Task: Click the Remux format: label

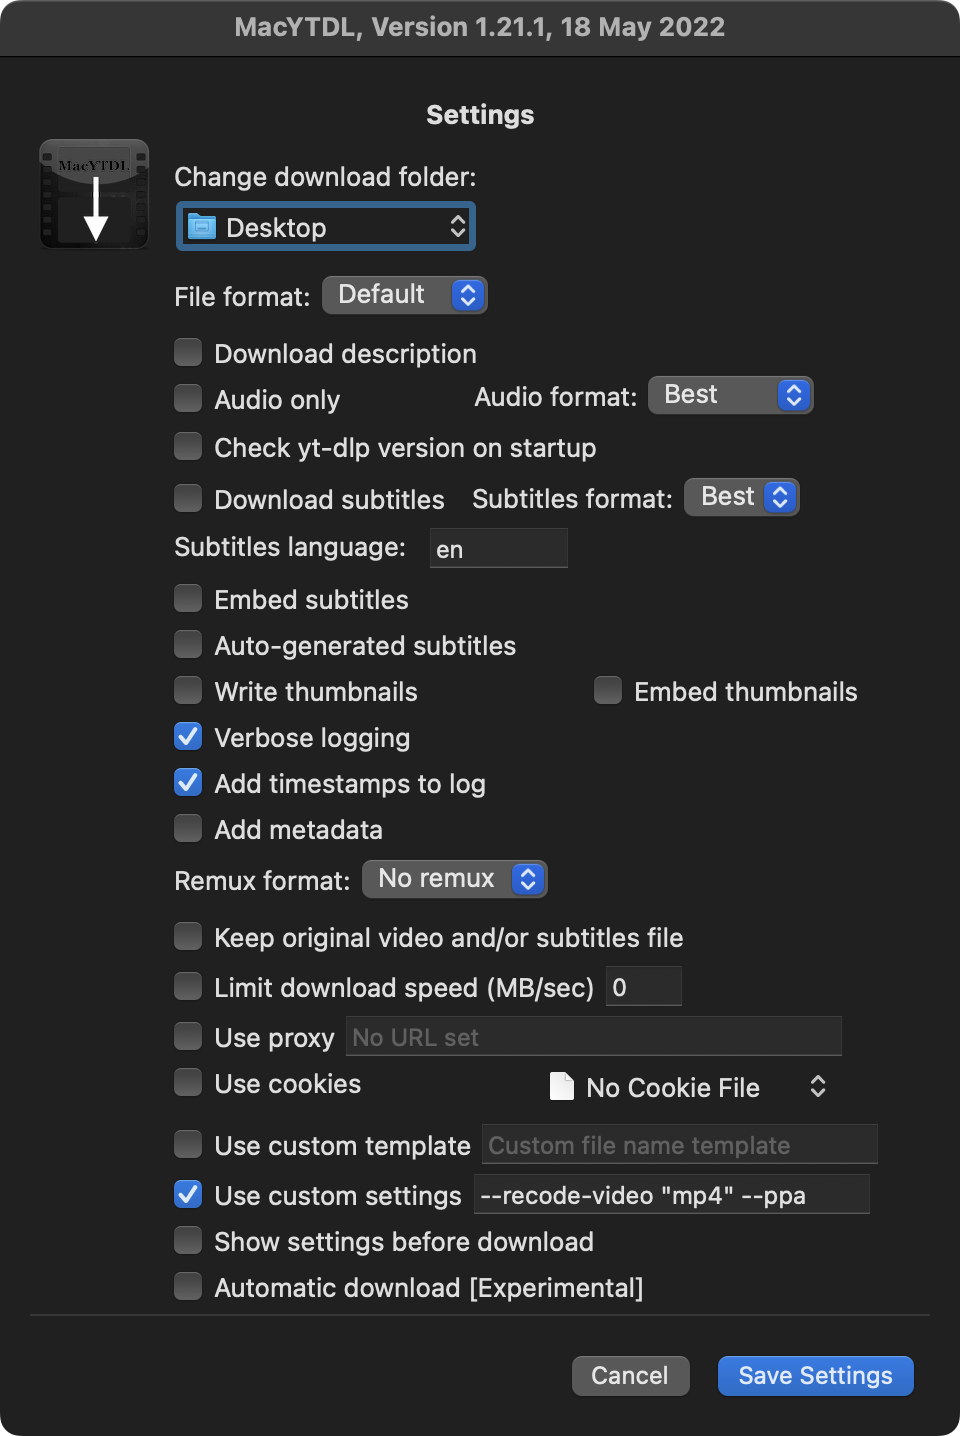Action: tap(262, 881)
